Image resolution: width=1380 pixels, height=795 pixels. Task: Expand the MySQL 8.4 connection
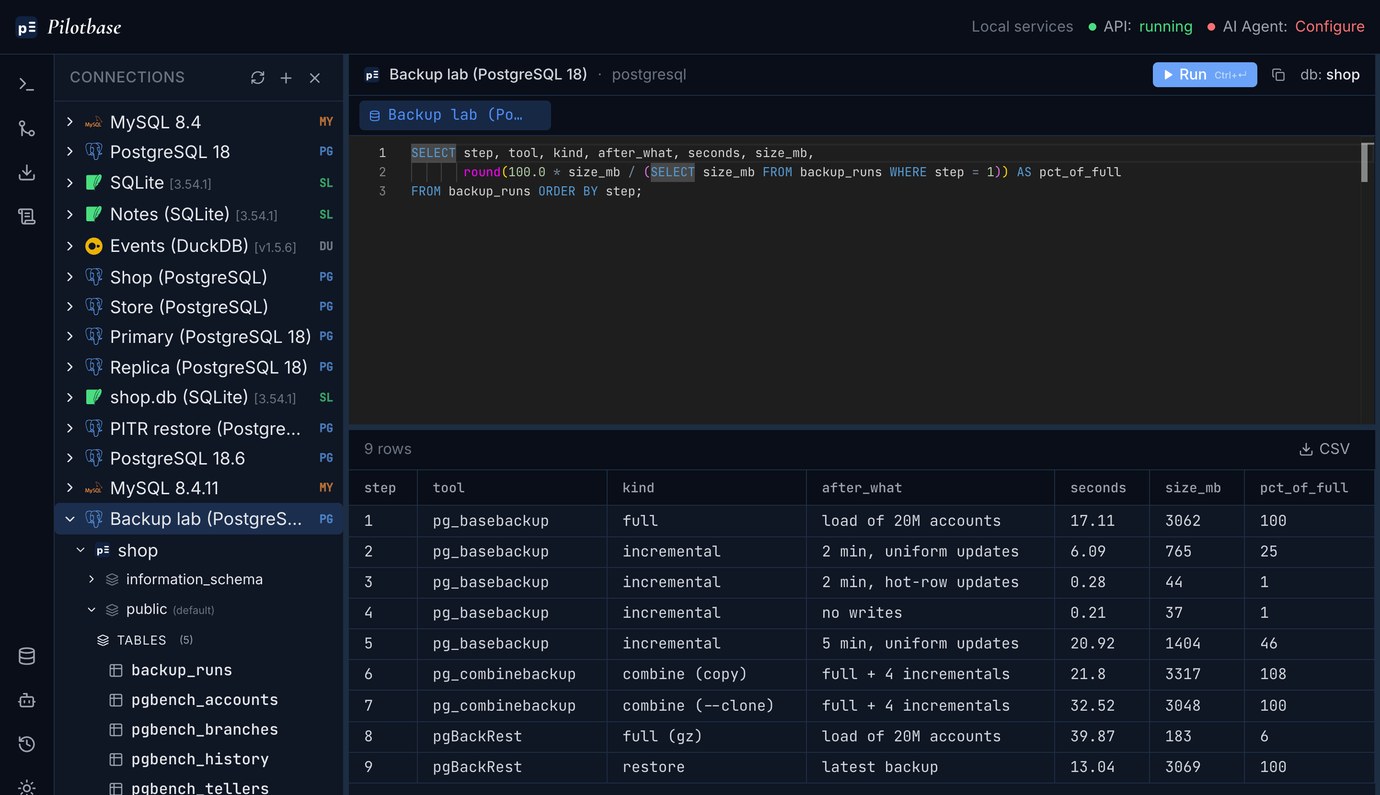[69, 122]
